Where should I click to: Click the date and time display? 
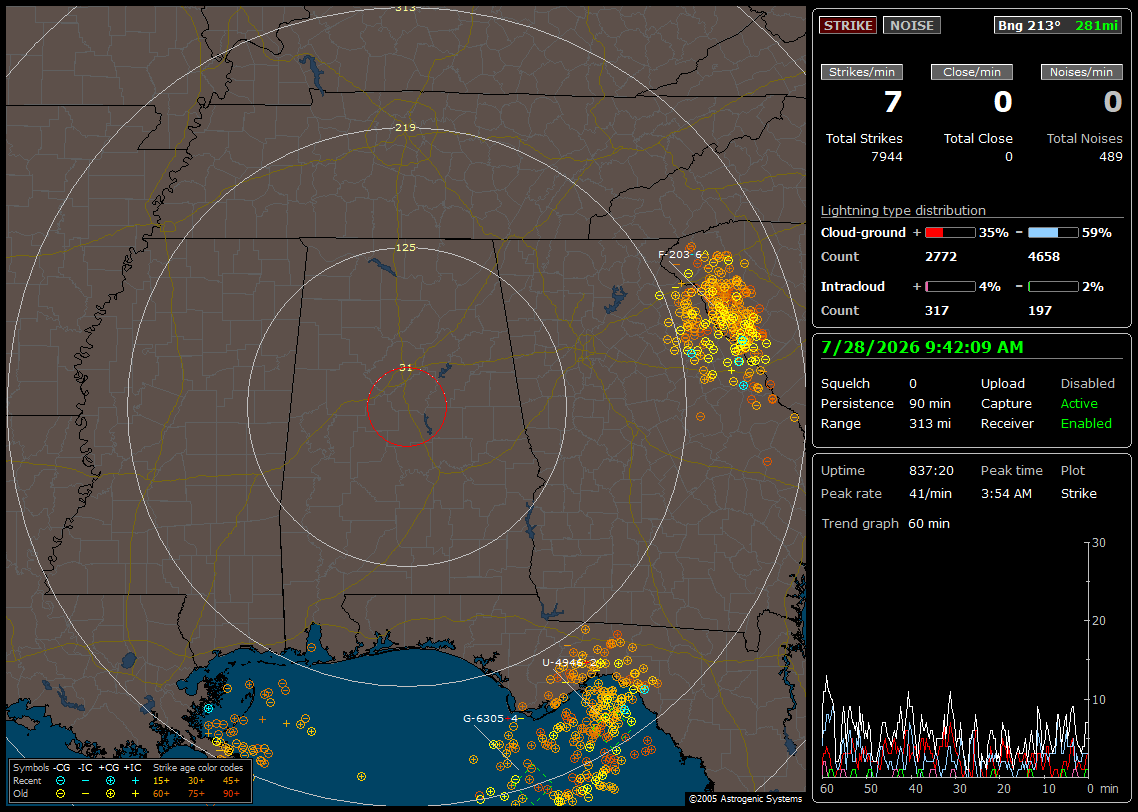(922, 347)
